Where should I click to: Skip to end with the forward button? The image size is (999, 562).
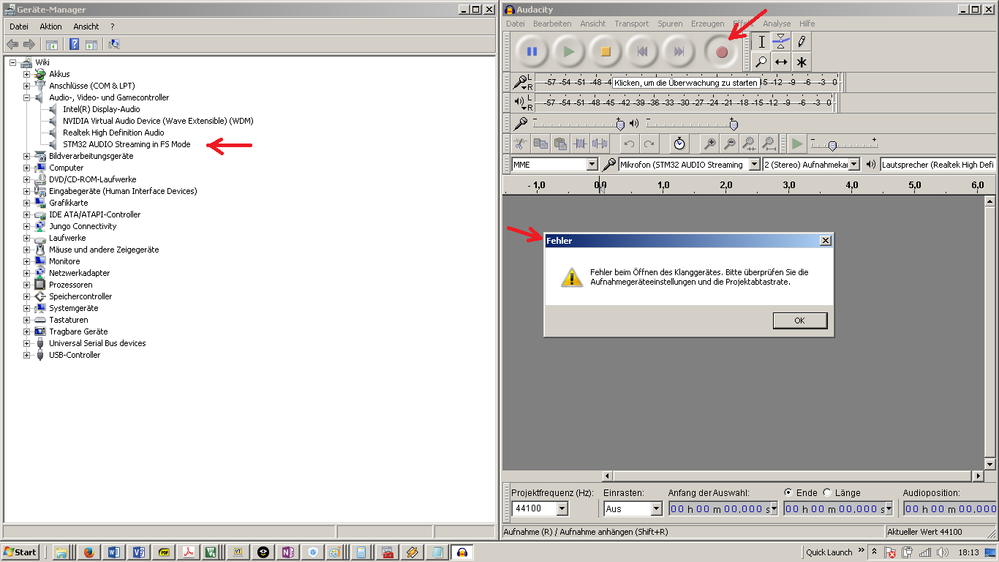point(679,52)
